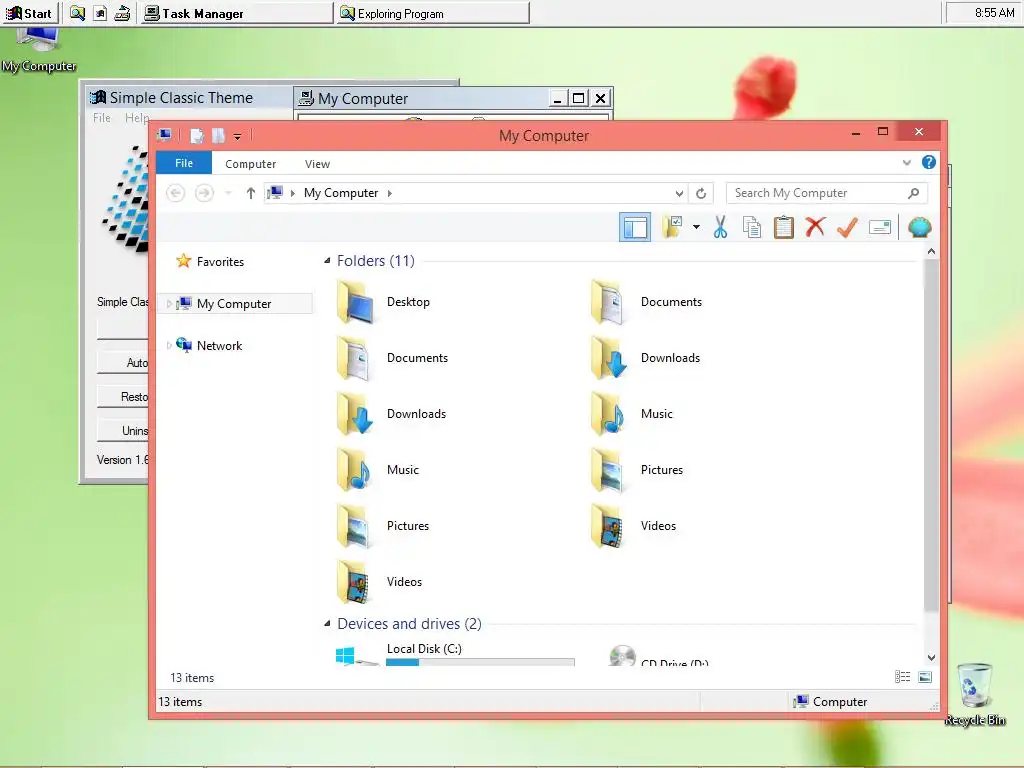
Task: Open the Task Manager taskbar button
Action: 236,13
